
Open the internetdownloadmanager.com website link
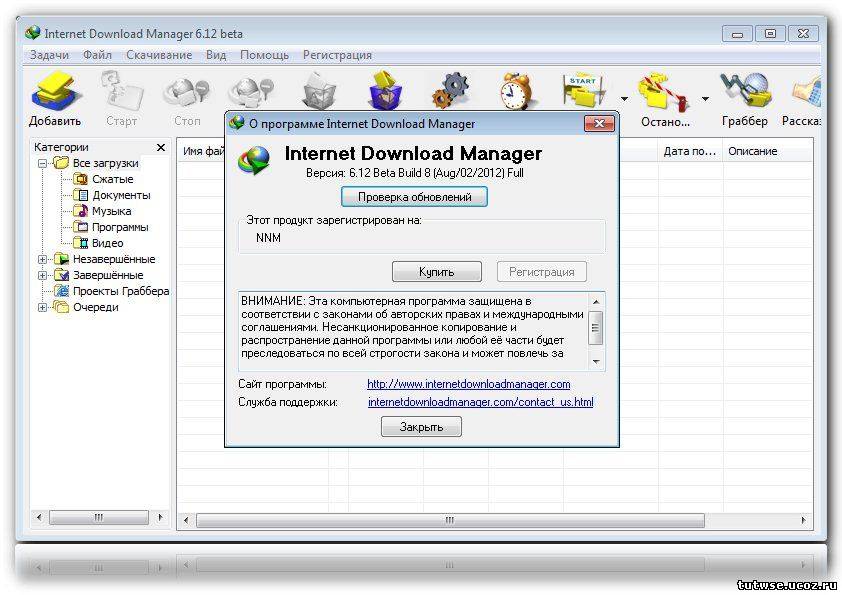pyautogui.click(x=468, y=384)
